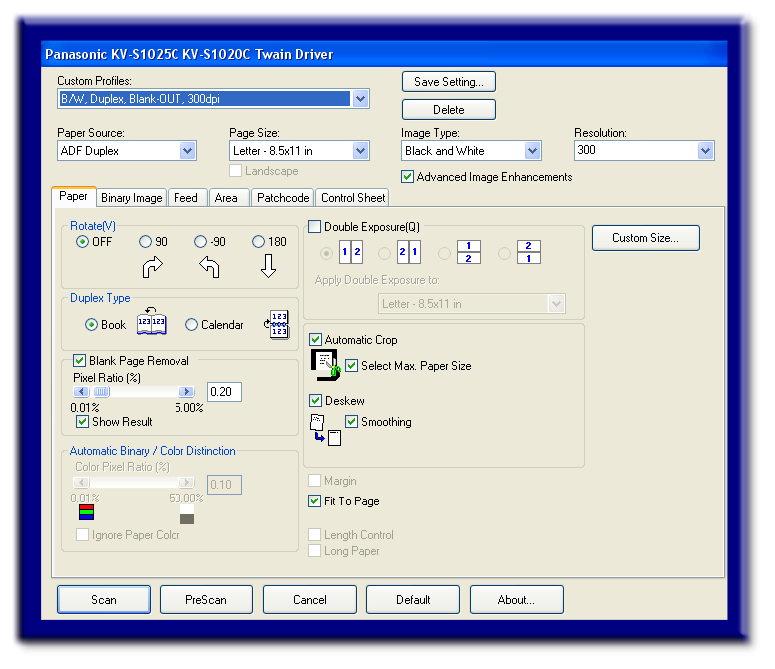Click the Save Setting... button

click(x=449, y=82)
